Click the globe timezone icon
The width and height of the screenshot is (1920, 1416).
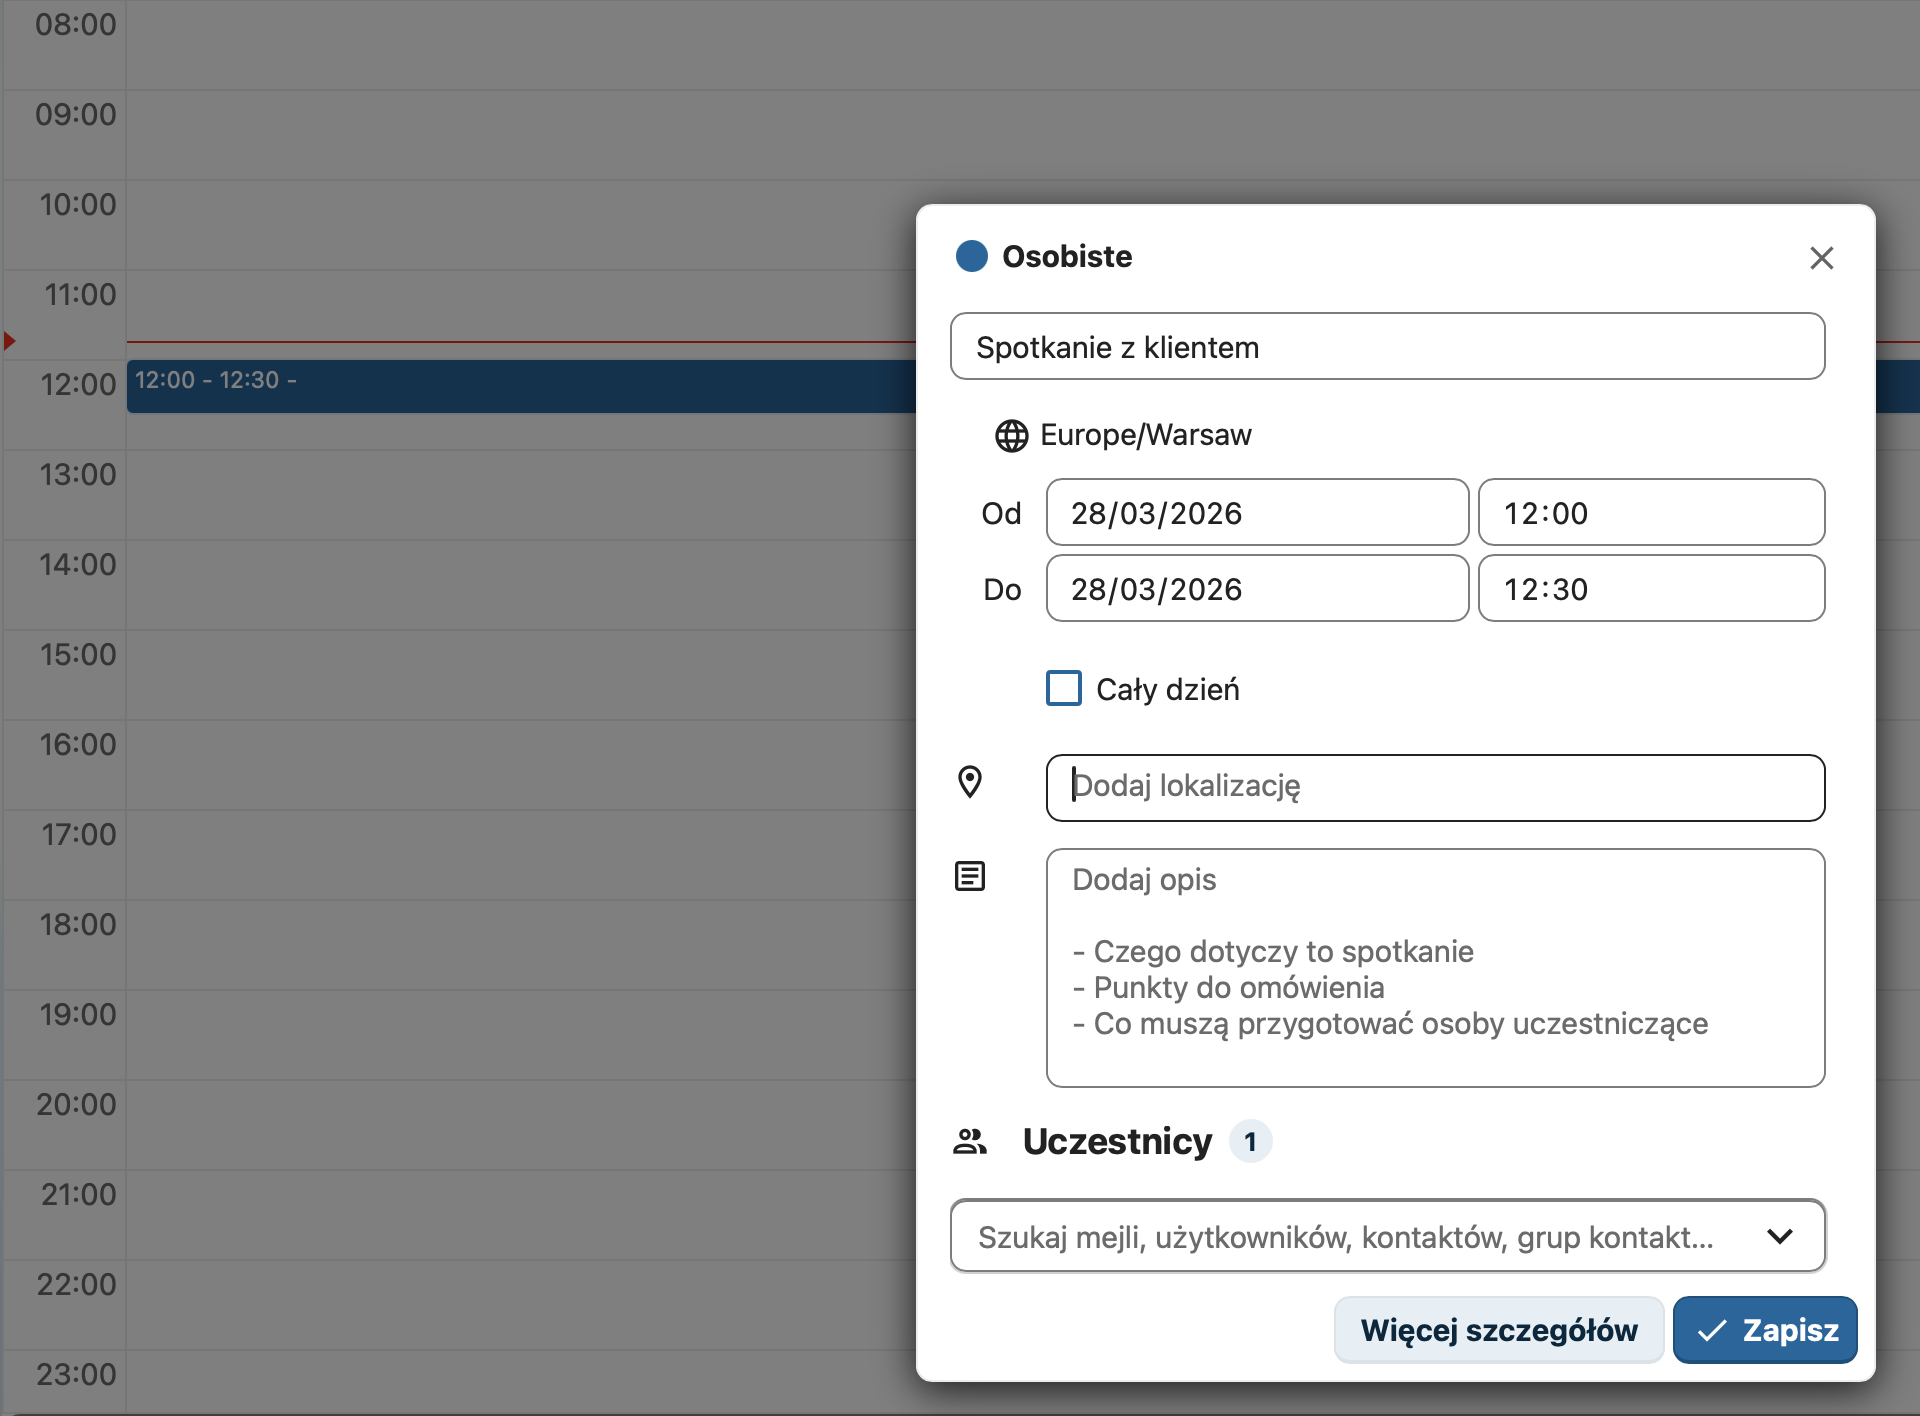(1011, 436)
